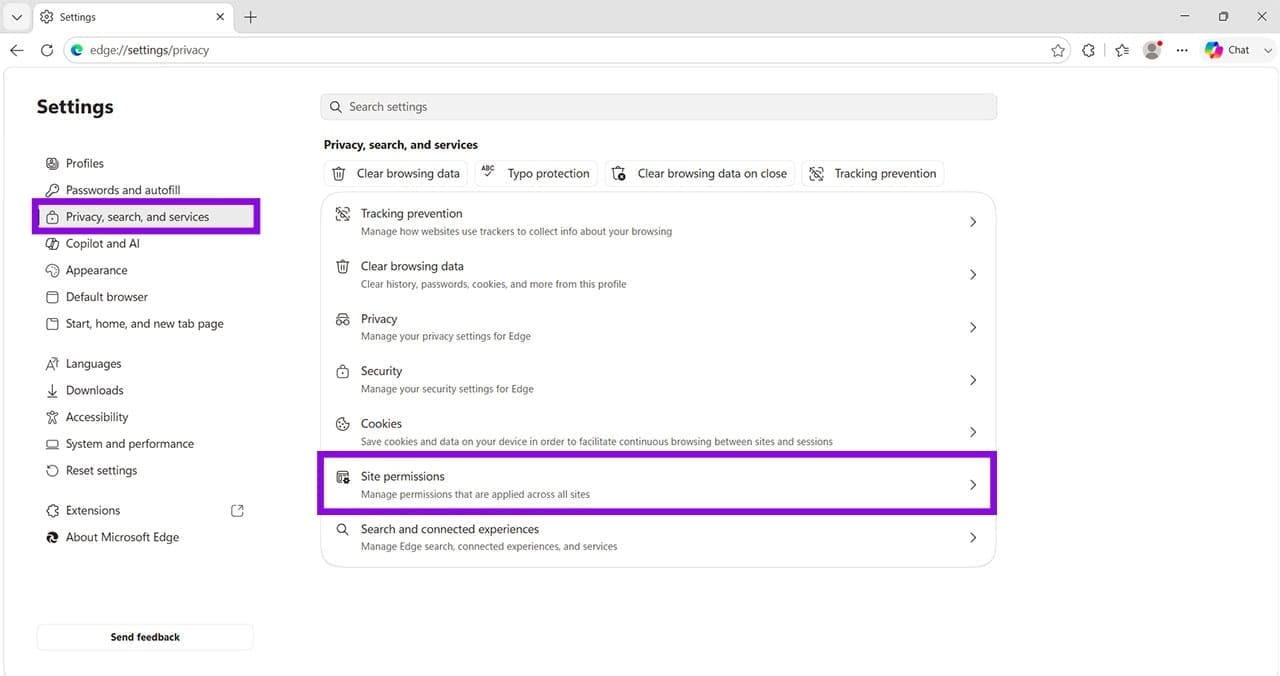Click the Privacy row glasses icon

tap(343, 319)
